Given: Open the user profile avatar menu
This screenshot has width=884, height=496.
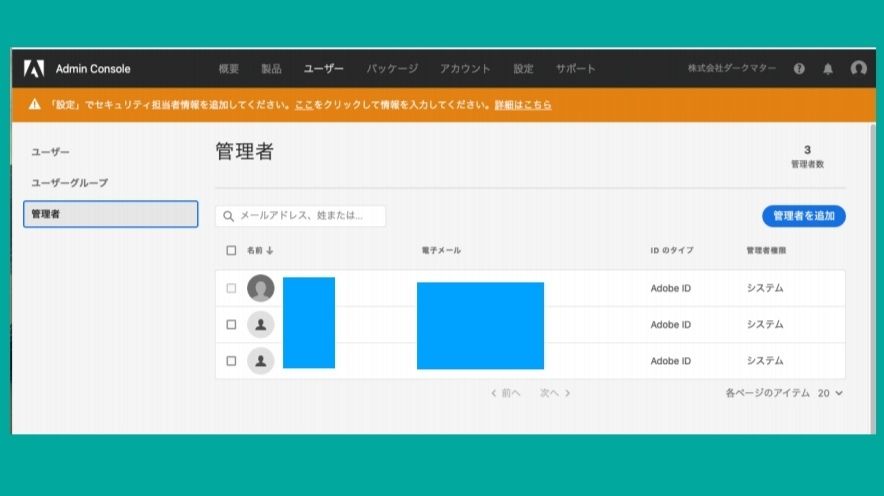Looking at the screenshot, I should click(x=858, y=69).
